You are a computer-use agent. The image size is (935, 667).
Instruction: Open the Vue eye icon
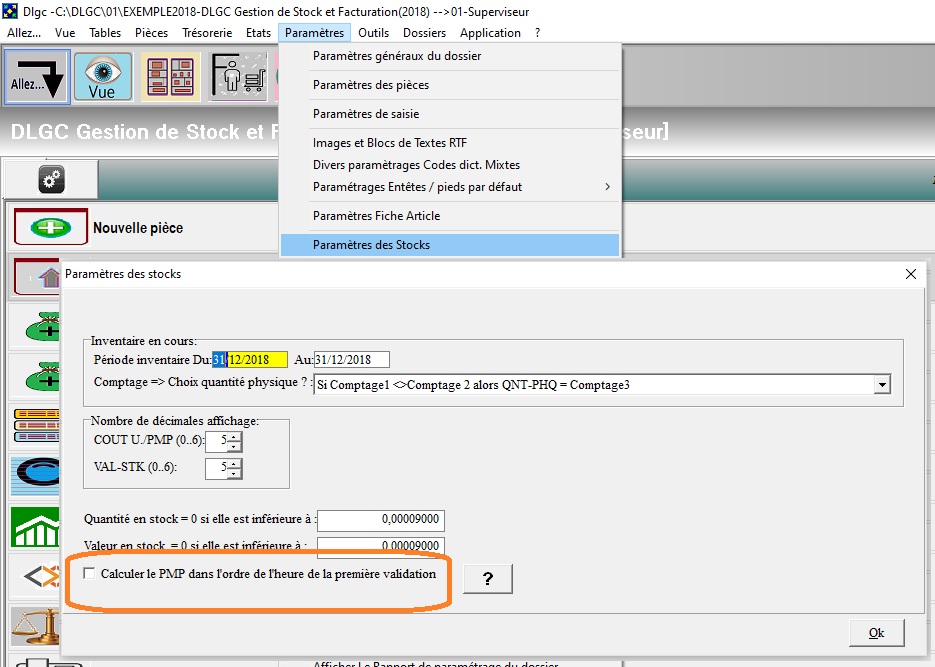(102, 77)
